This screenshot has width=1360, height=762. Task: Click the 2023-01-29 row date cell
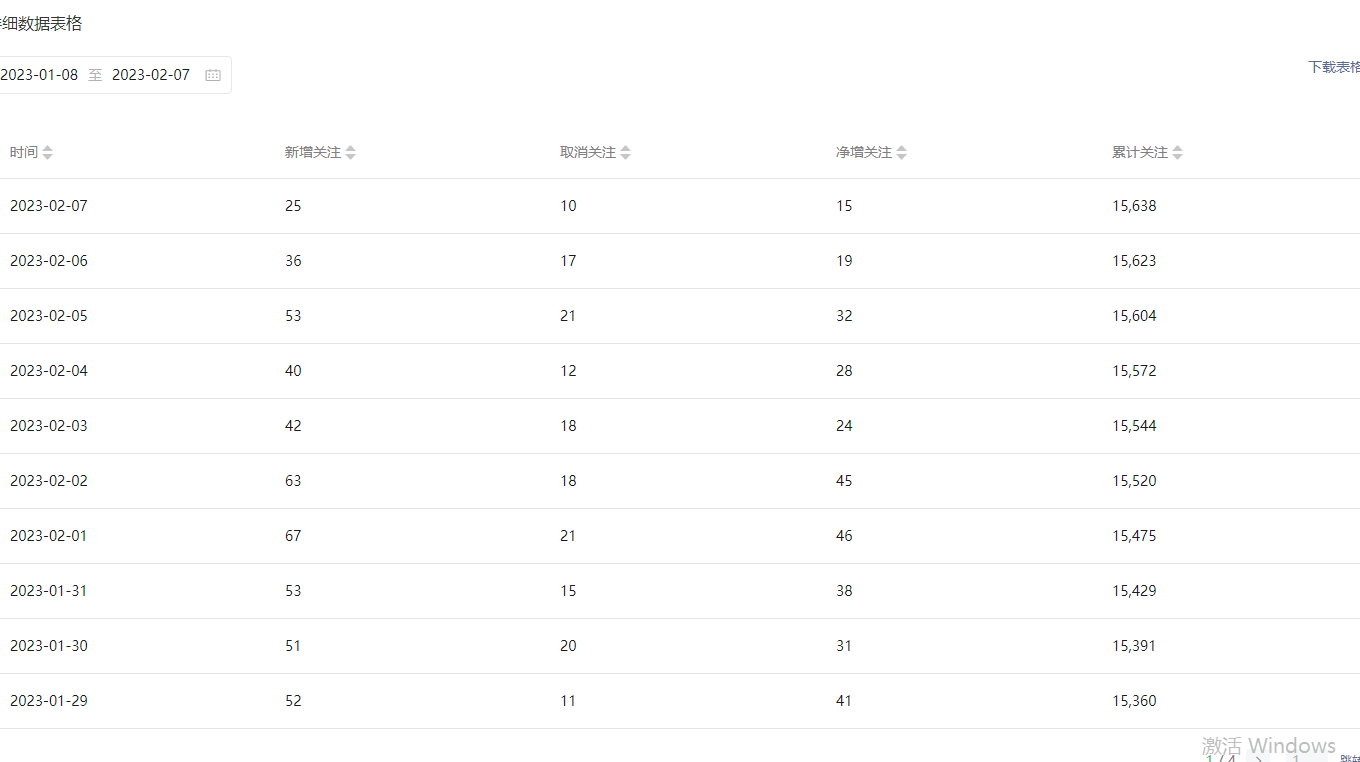[49, 701]
